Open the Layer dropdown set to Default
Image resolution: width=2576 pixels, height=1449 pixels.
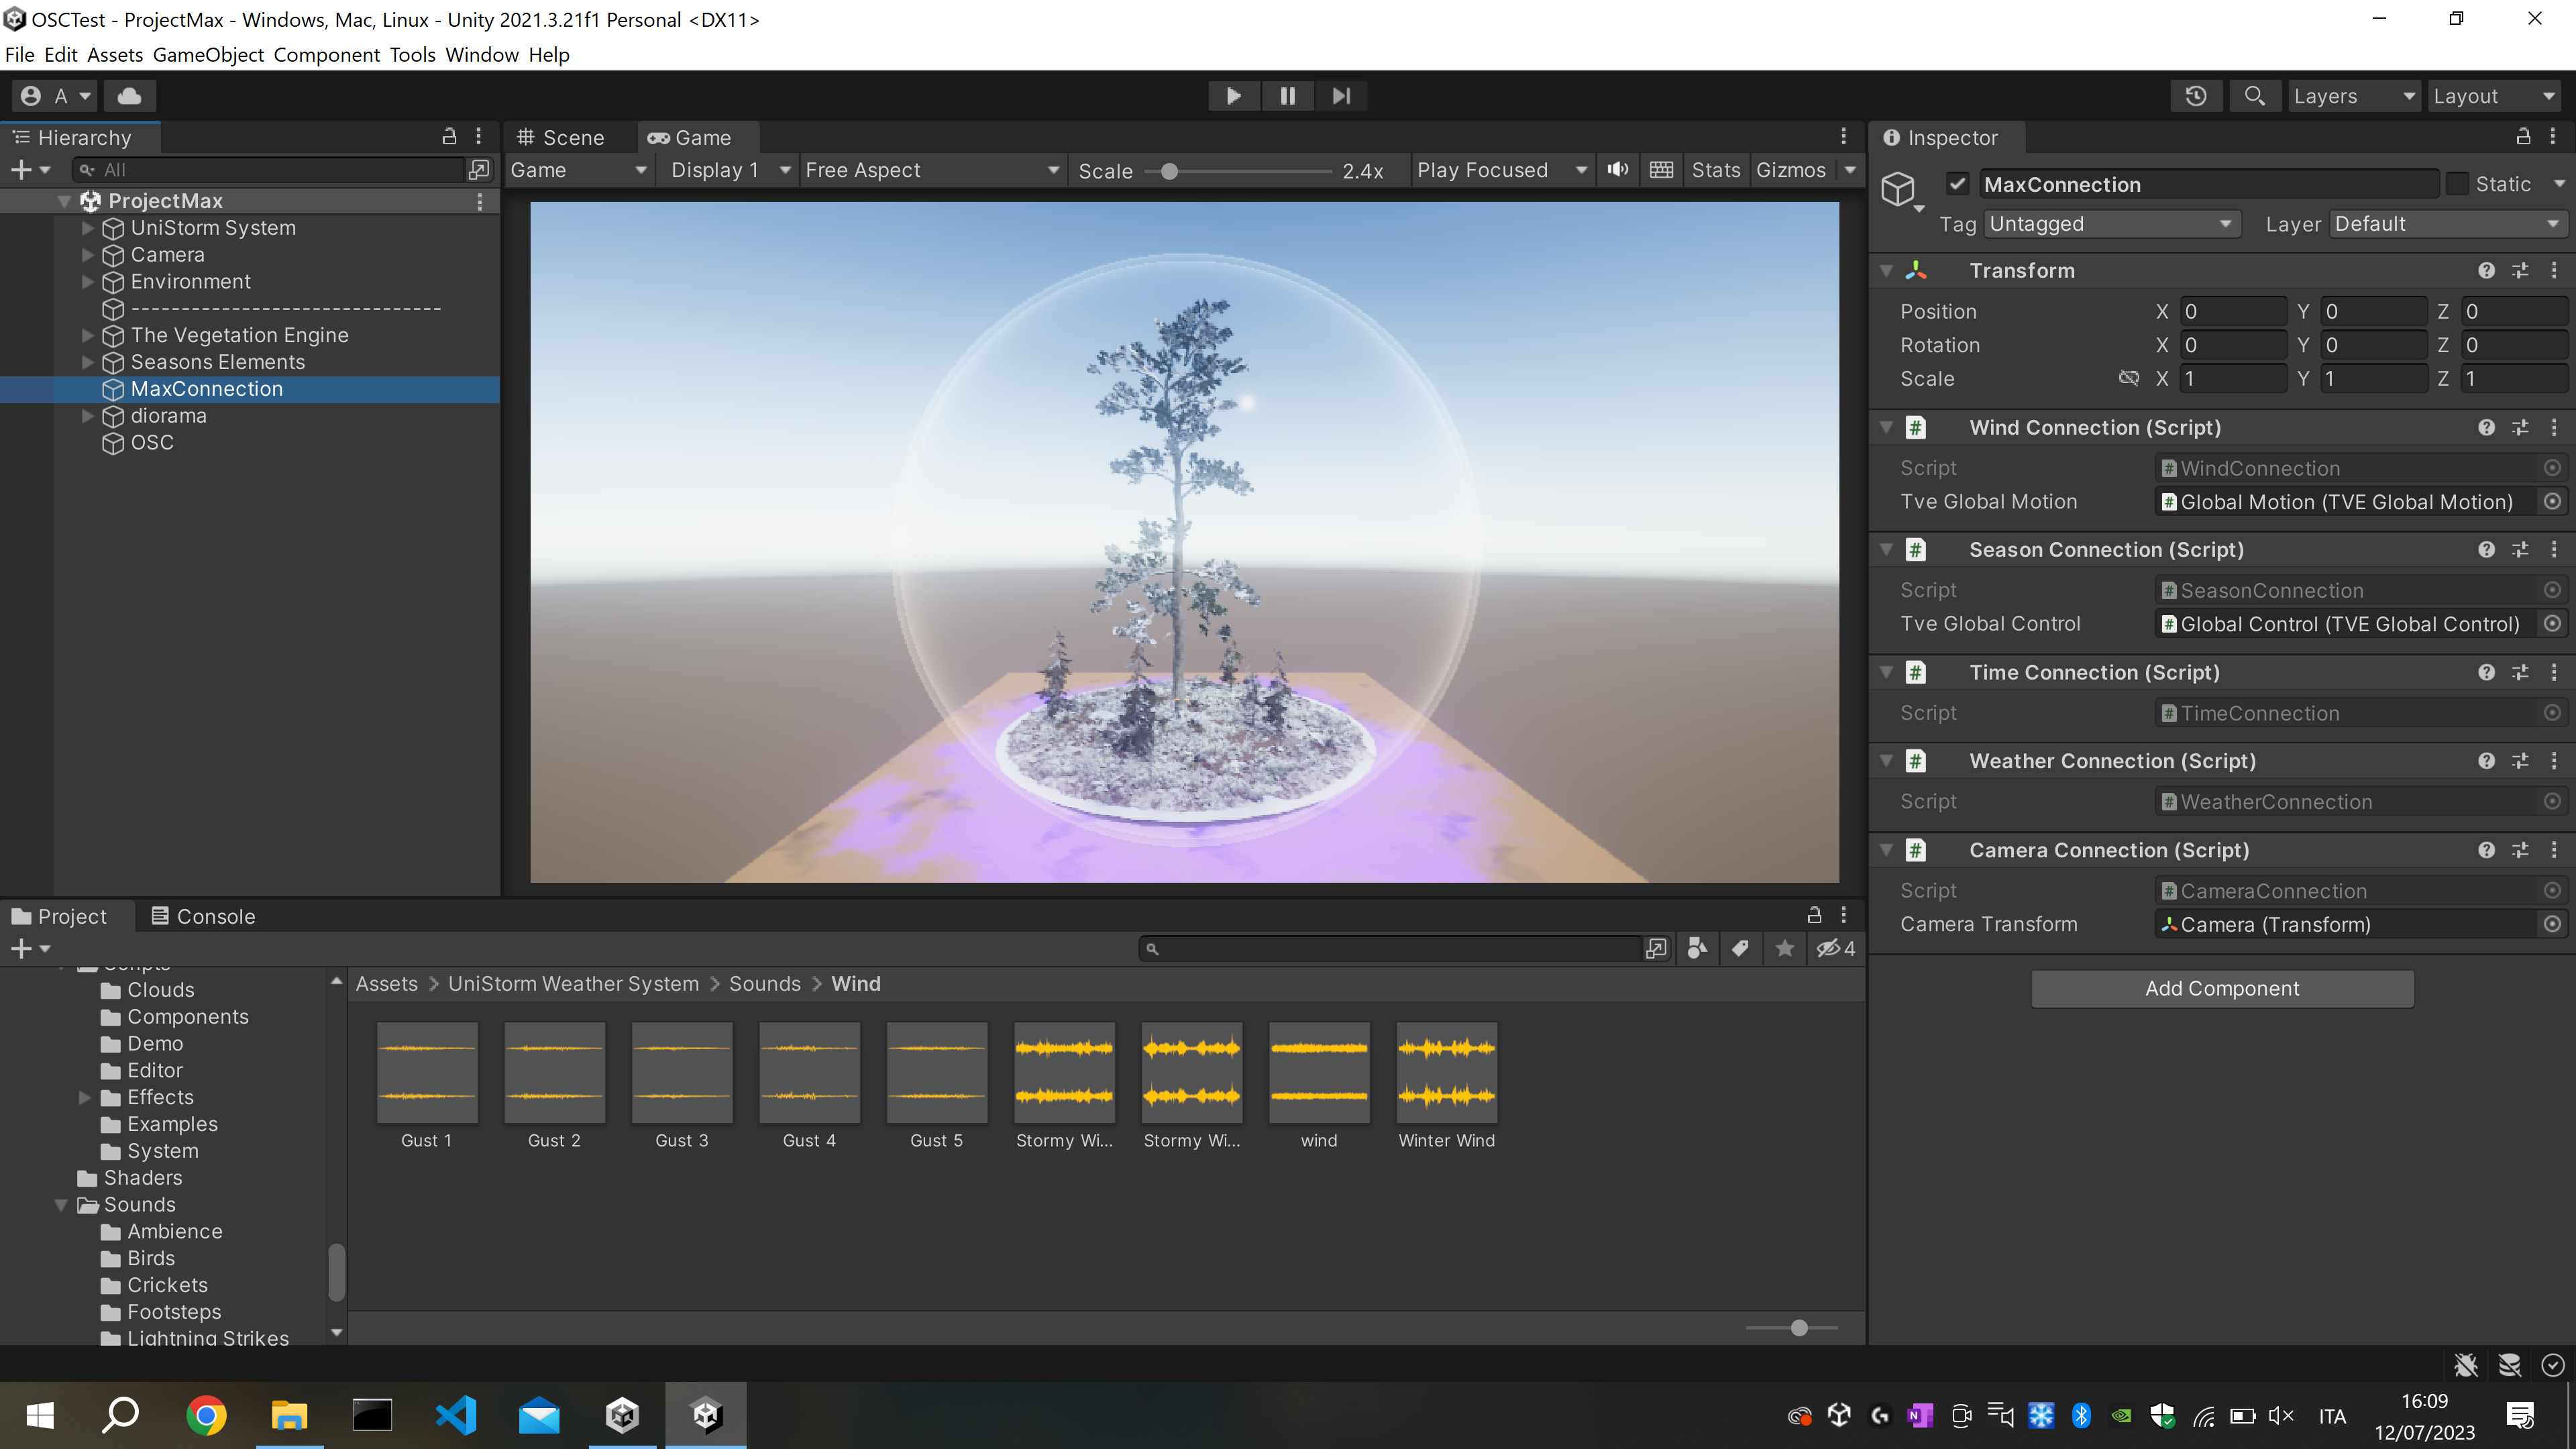pyautogui.click(x=2447, y=224)
